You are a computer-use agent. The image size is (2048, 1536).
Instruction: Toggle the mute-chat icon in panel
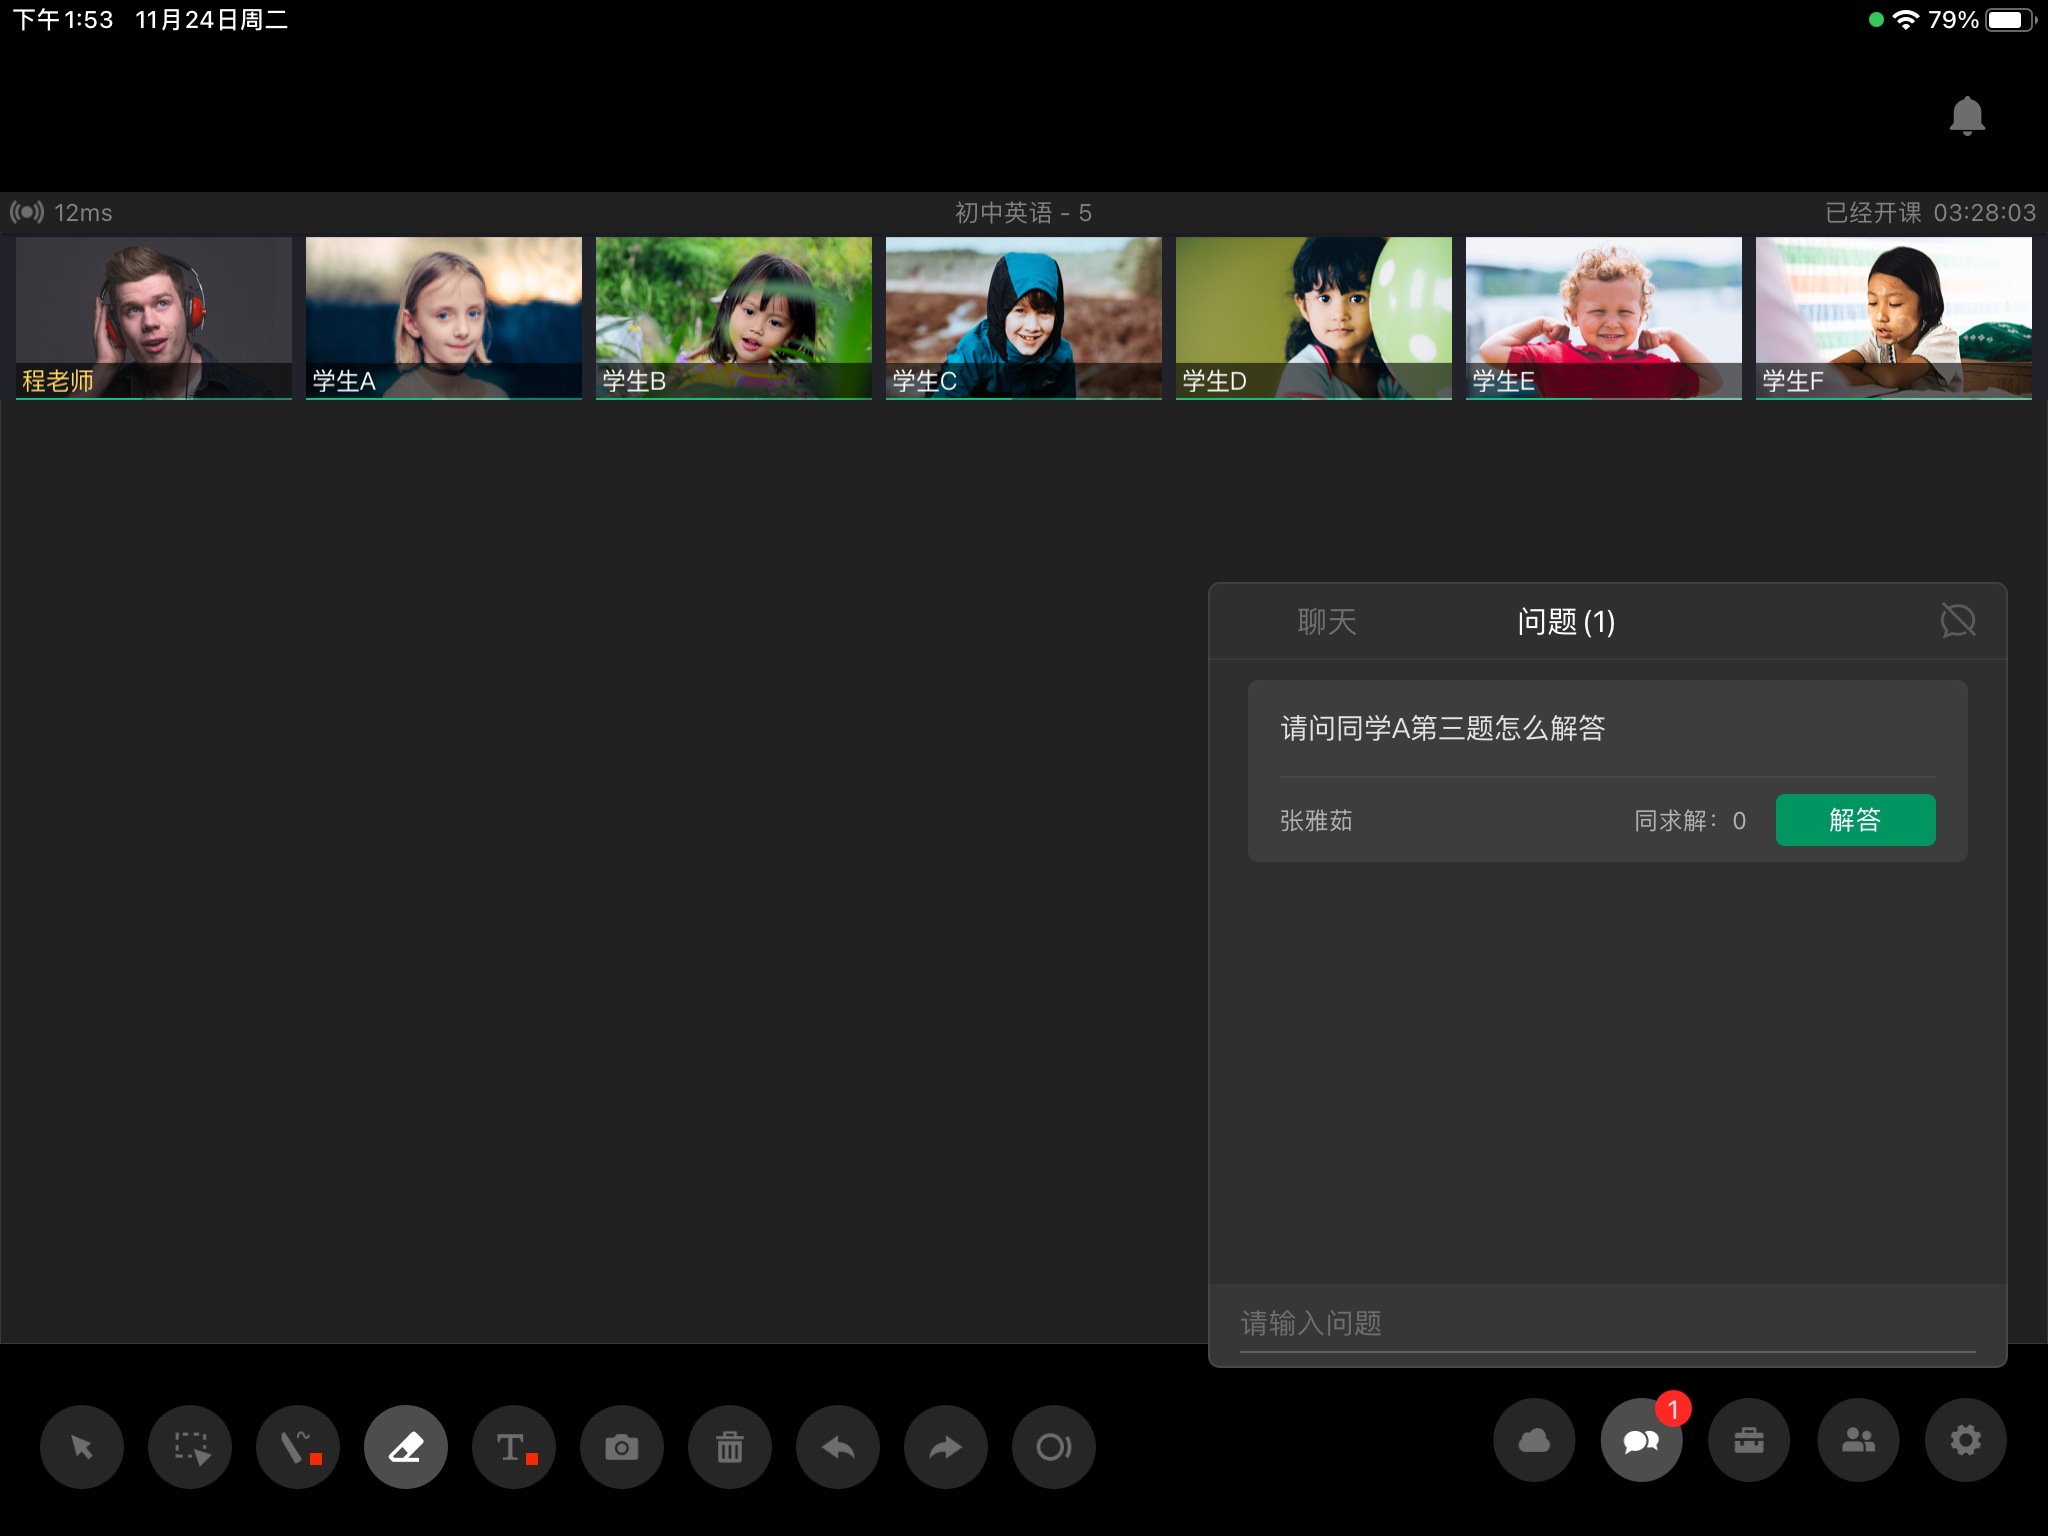point(1958,620)
